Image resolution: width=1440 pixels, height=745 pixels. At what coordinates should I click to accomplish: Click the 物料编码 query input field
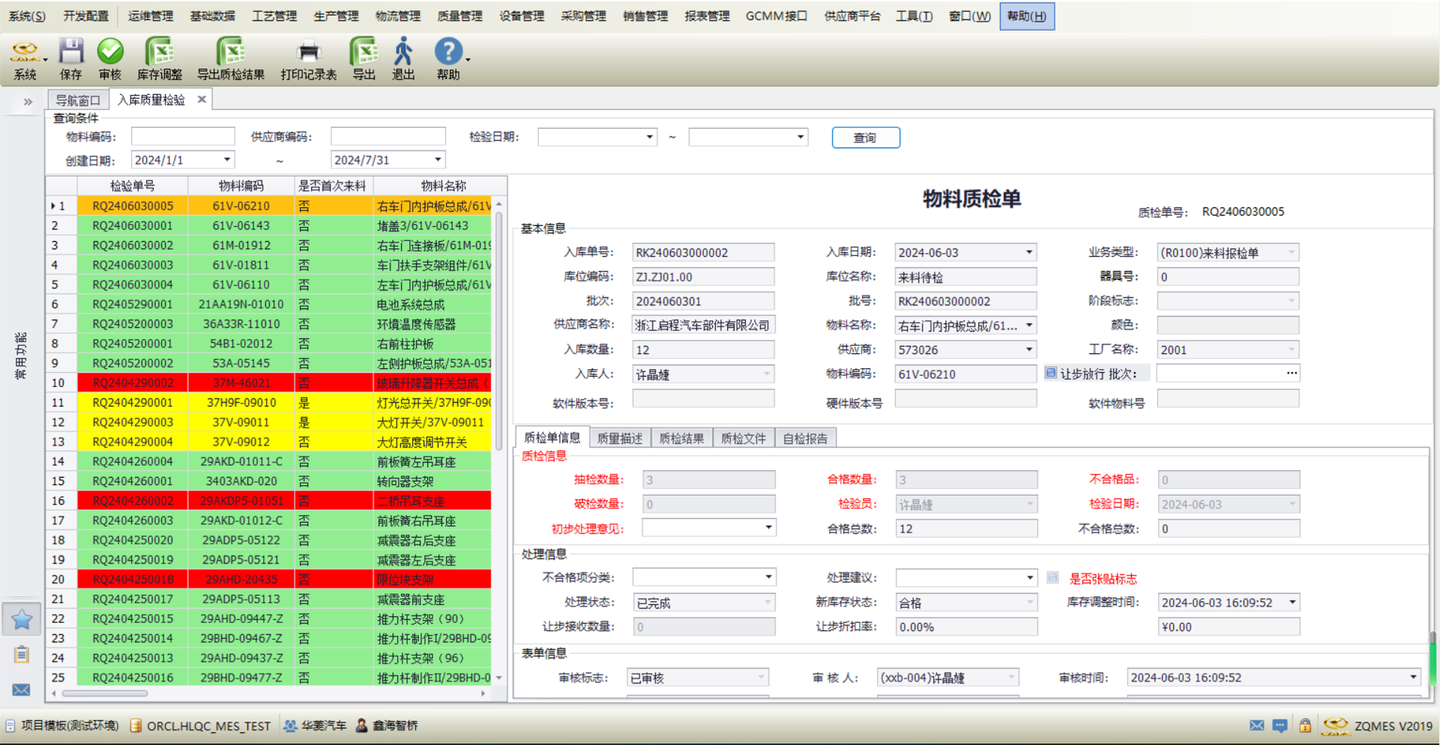coord(183,137)
